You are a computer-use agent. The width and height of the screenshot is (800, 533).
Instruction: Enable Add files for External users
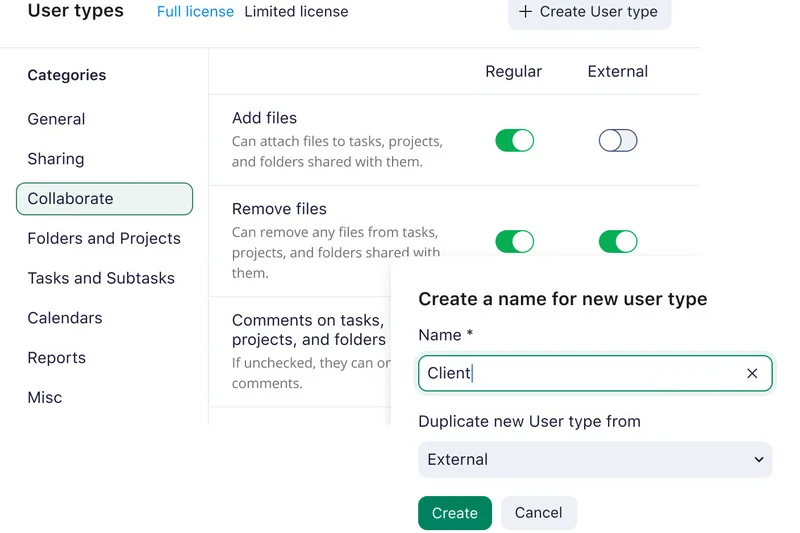click(618, 141)
